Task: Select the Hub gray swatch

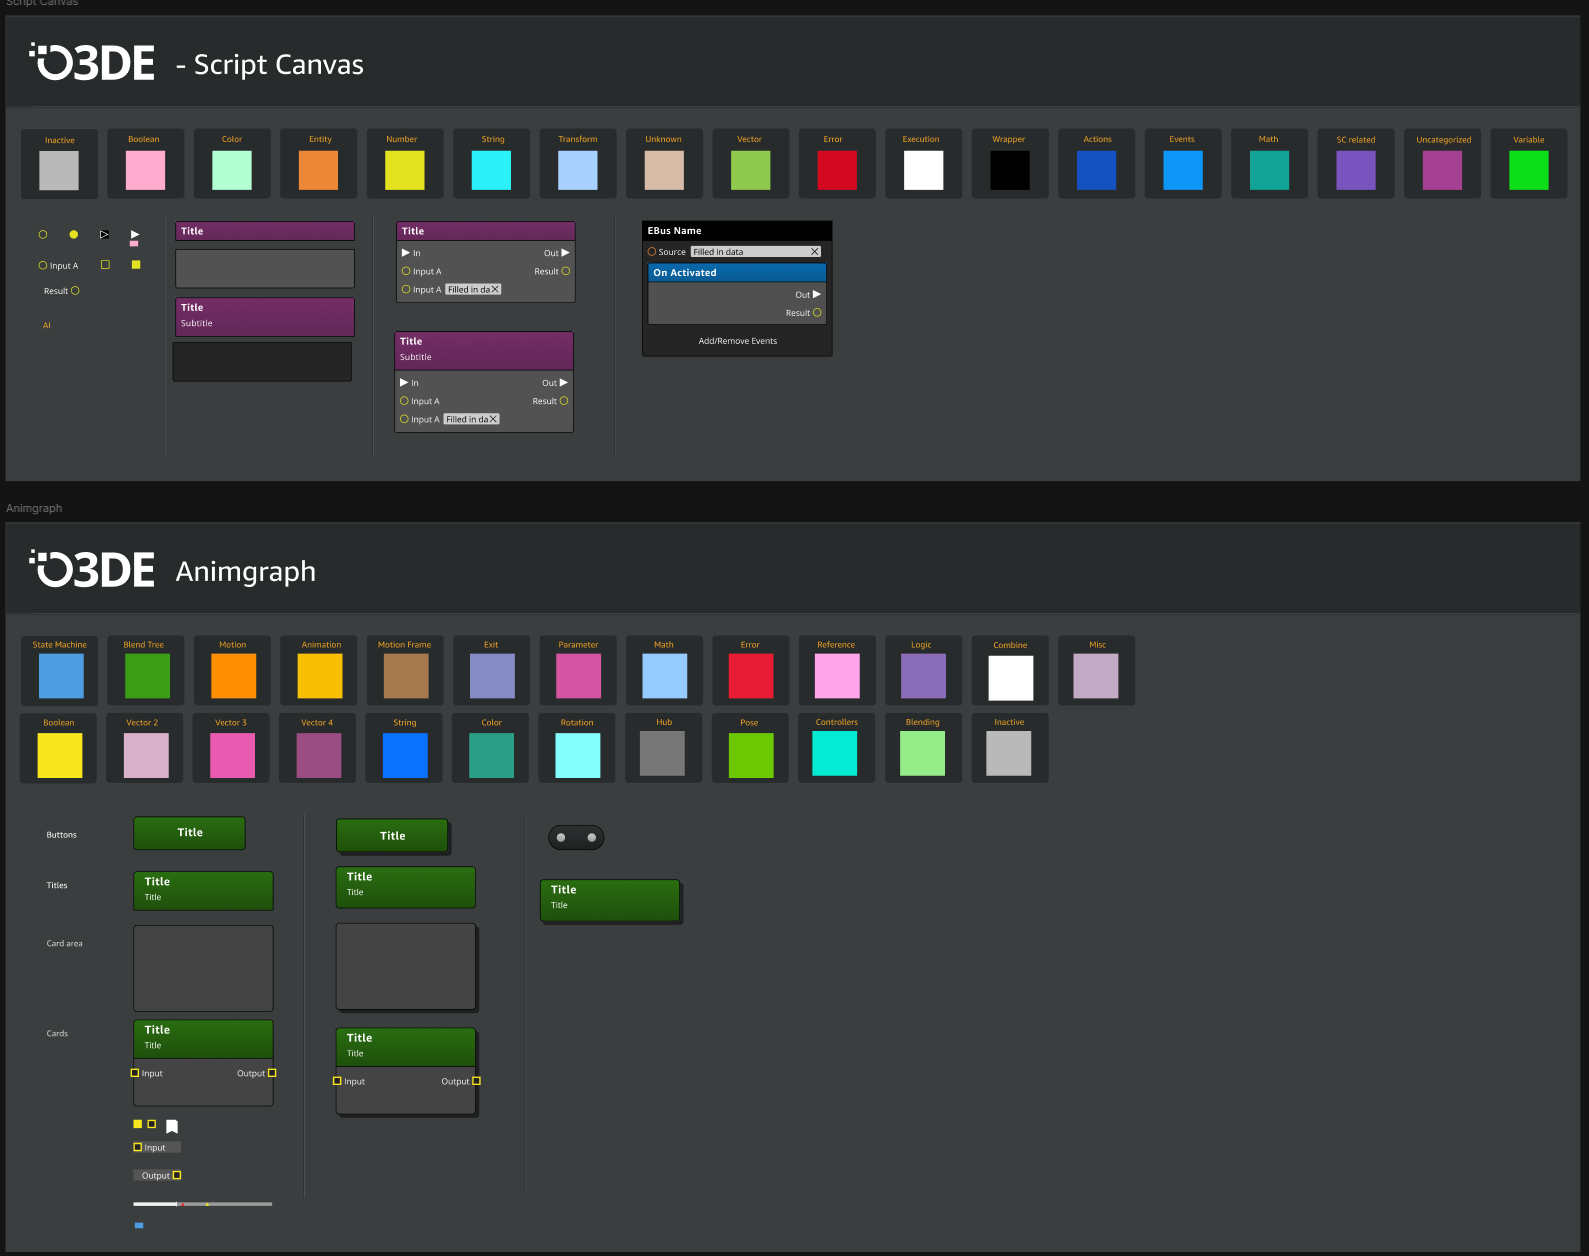Action: 662,754
